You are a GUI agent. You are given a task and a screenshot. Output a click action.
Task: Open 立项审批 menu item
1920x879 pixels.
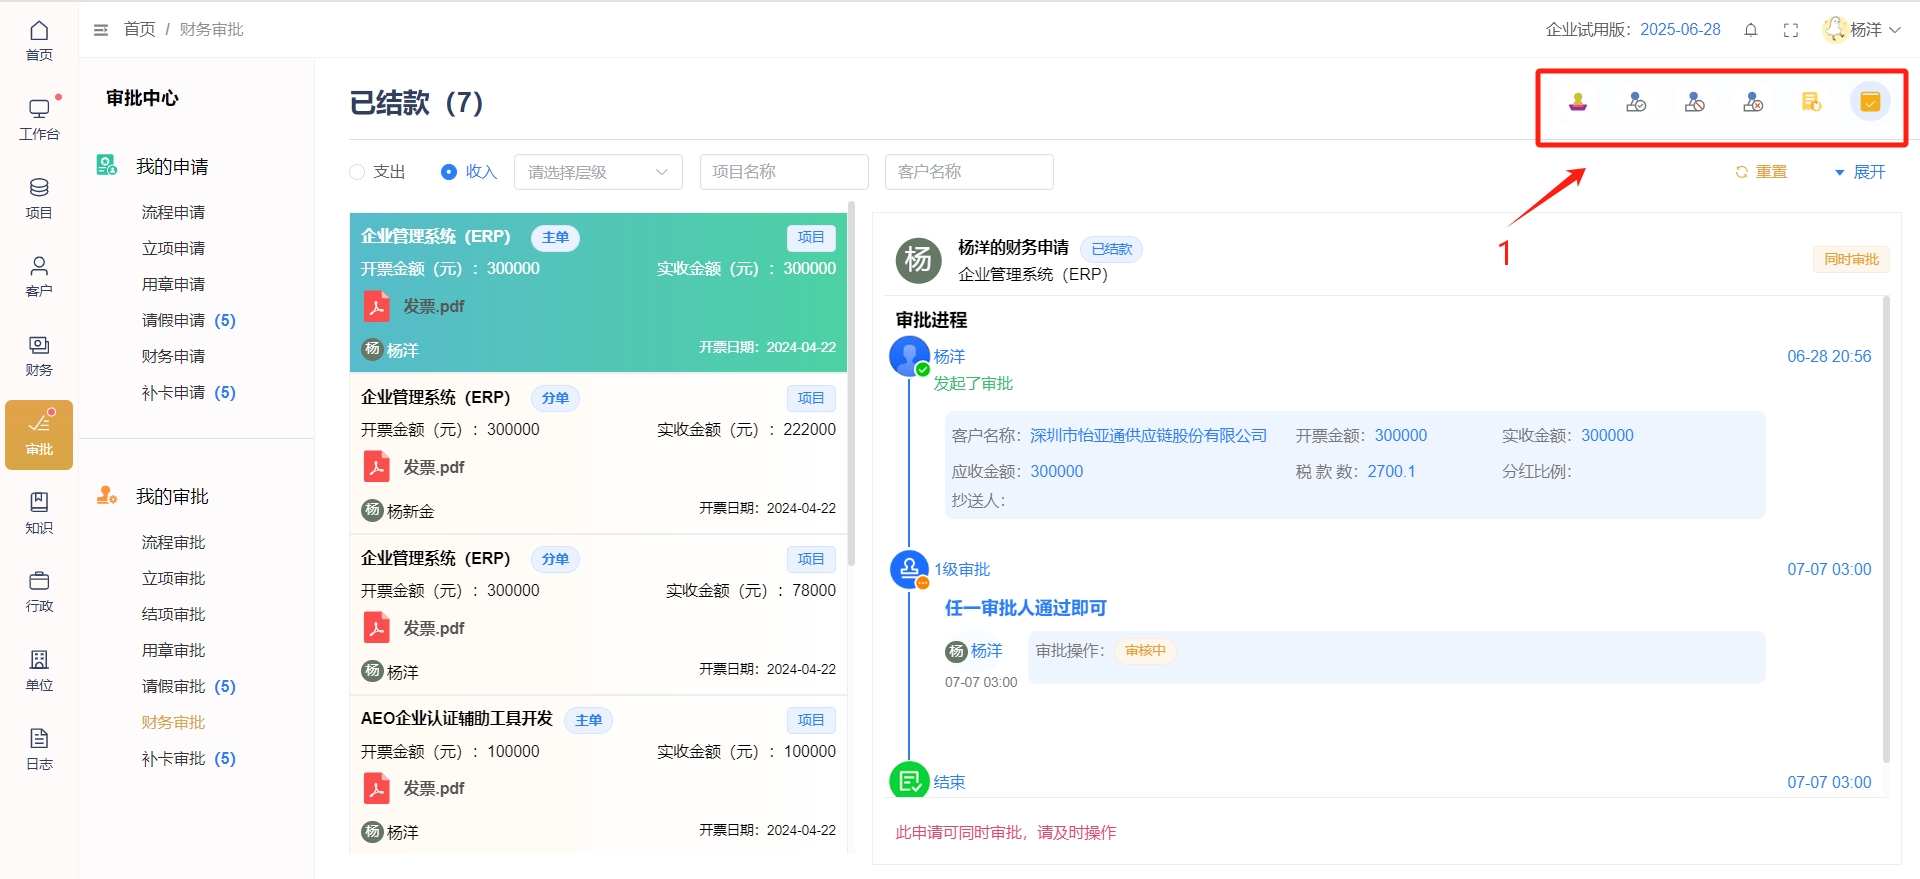click(x=173, y=578)
